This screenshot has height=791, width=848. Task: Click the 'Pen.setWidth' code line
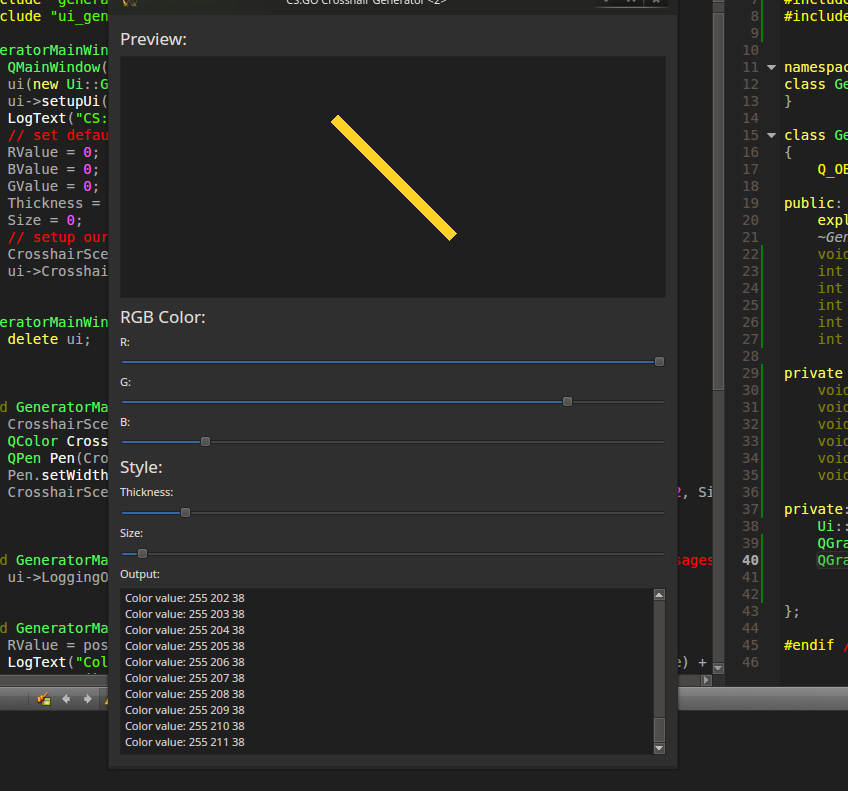58,475
